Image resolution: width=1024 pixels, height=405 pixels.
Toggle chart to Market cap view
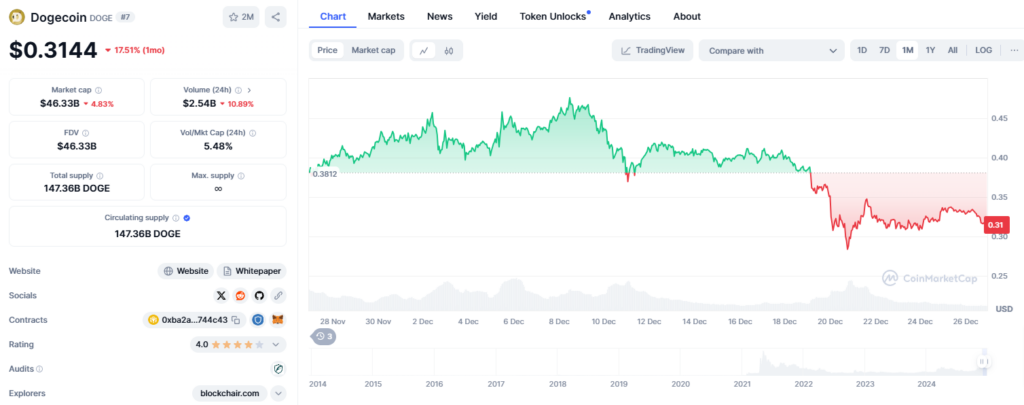[372, 51]
